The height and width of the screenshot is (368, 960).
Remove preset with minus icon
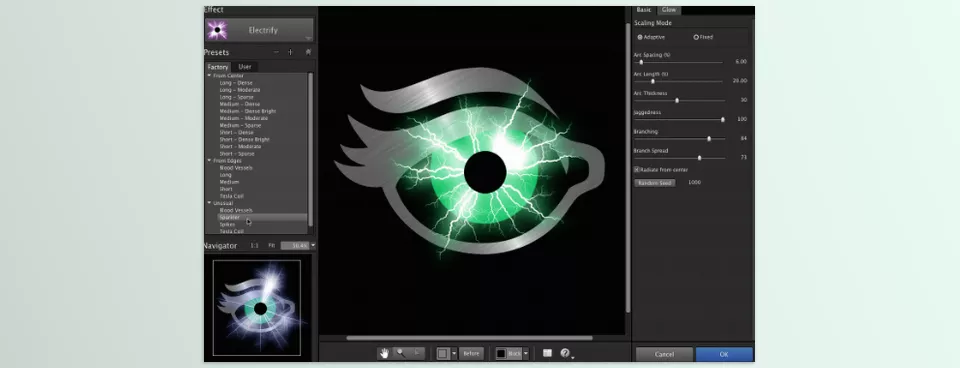276,52
